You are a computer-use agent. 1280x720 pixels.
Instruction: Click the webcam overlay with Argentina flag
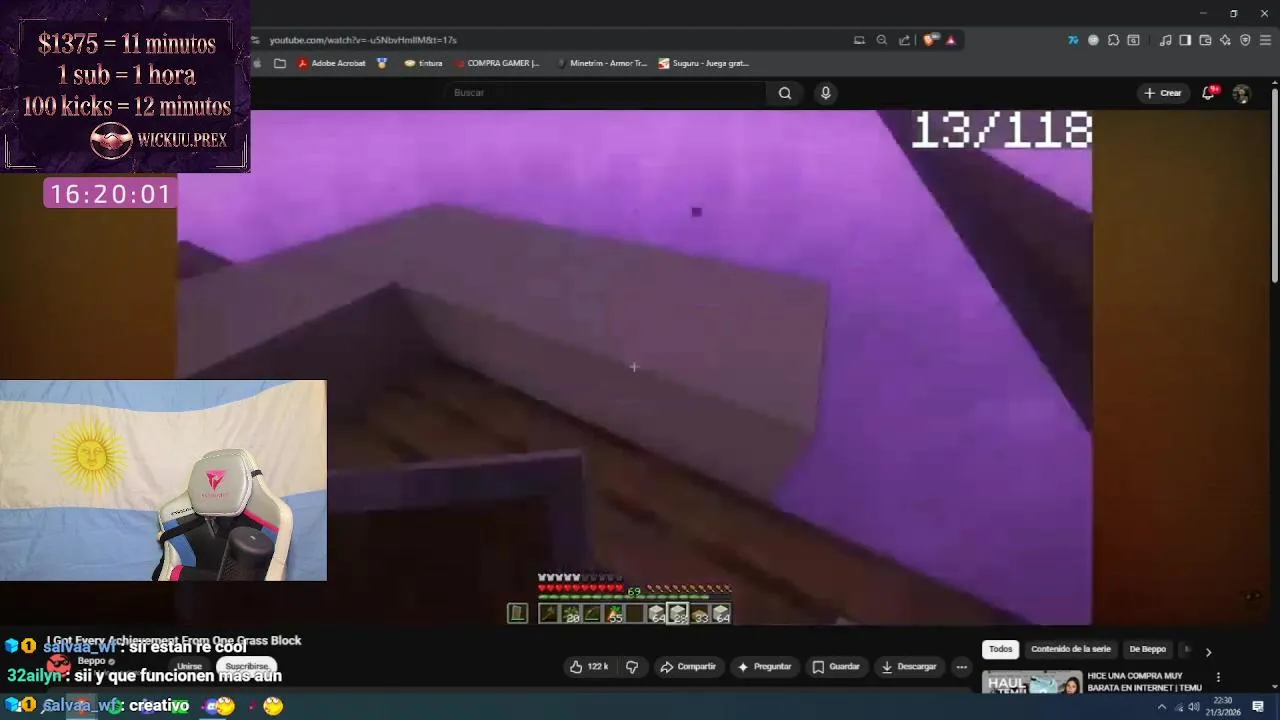tap(163, 480)
